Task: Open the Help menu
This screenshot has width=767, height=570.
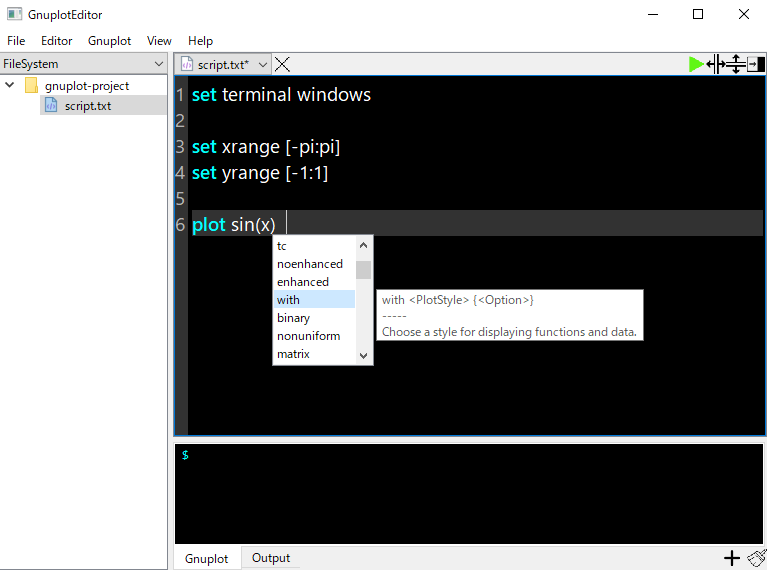Action: pyautogui.click(x=201, y=41)
